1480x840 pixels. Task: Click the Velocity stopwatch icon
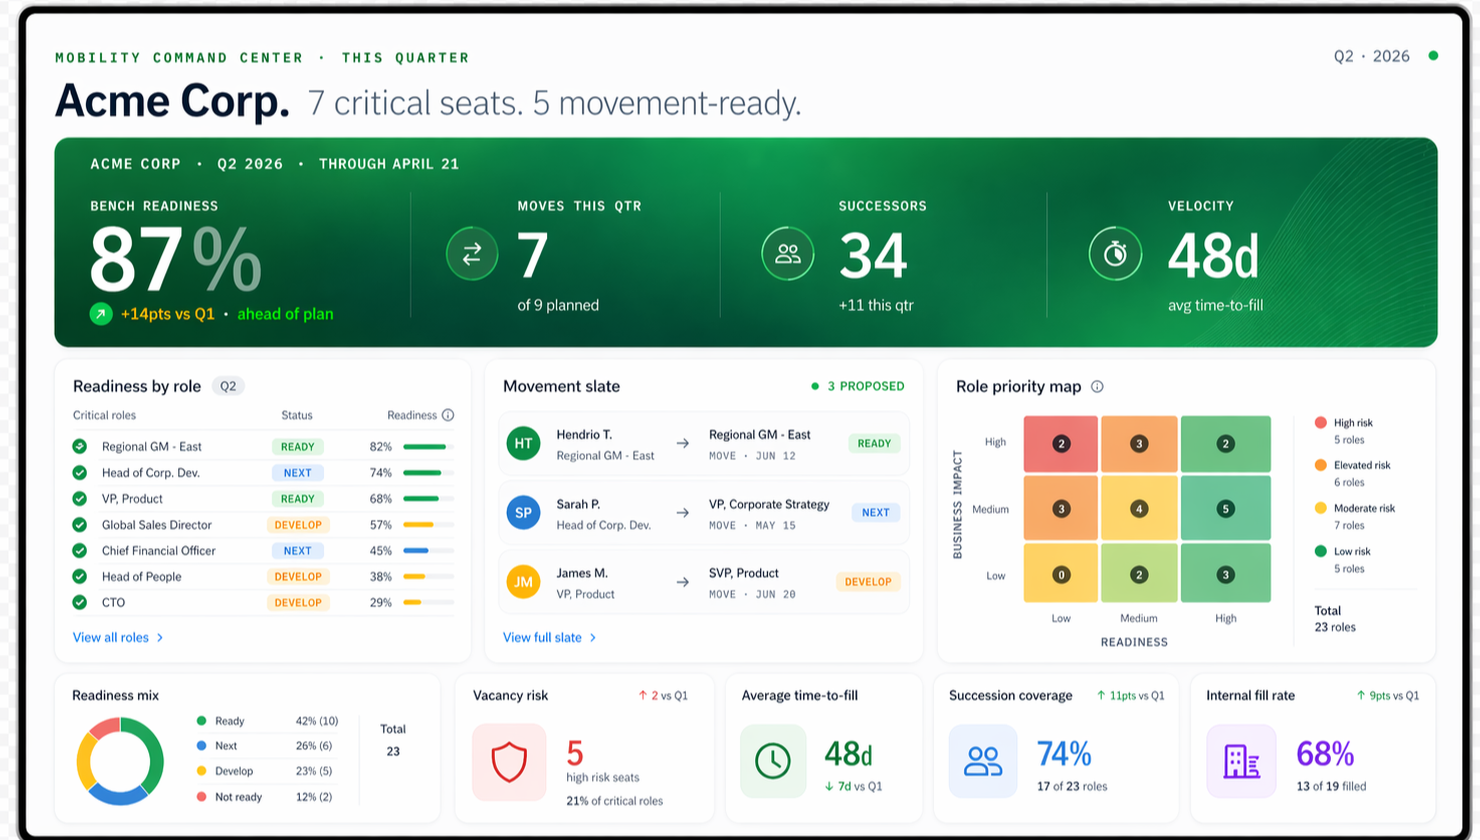pos(1115,254)
